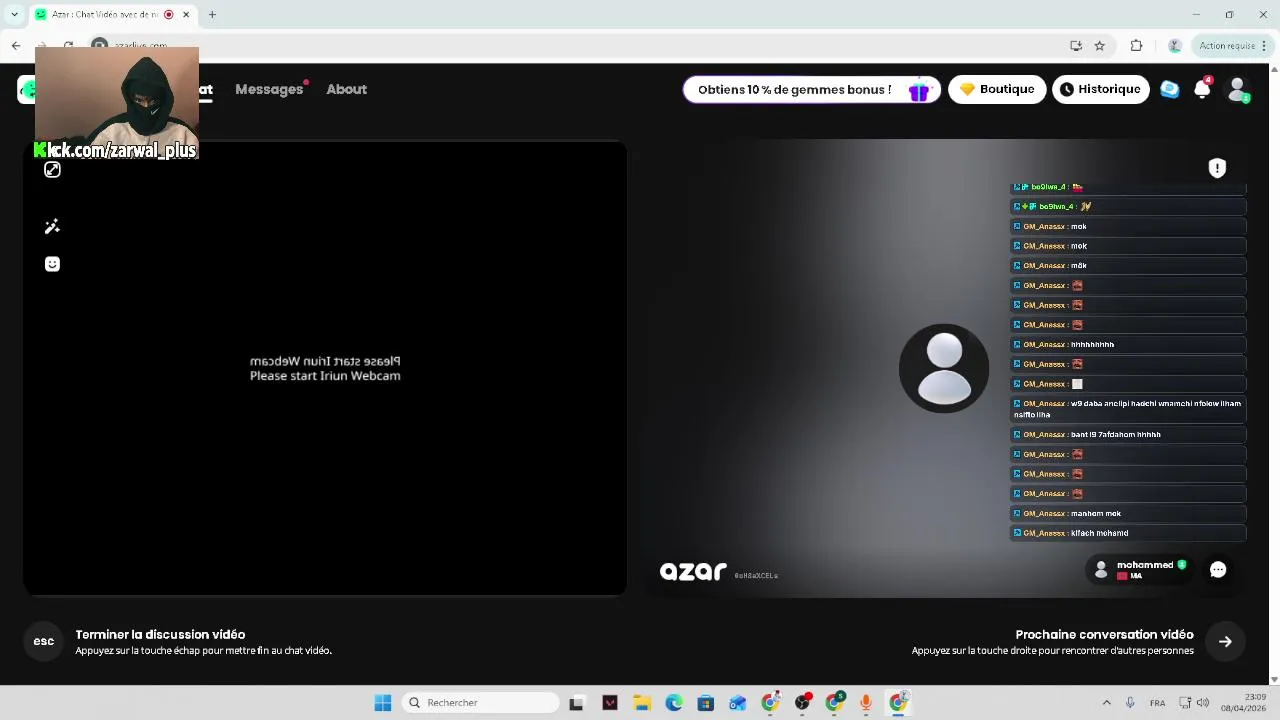Screen dimensions: 1280x720
Task: Bookmark this page with the star
Action: coord(1099,45)
